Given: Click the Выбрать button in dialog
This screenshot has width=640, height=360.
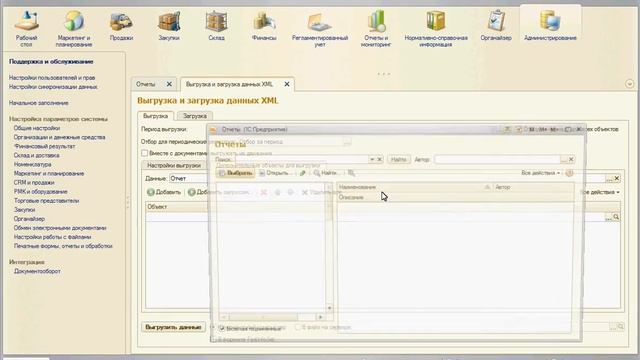Looking at the screenshot, I should pyautogui.click(x=235, y=173).
